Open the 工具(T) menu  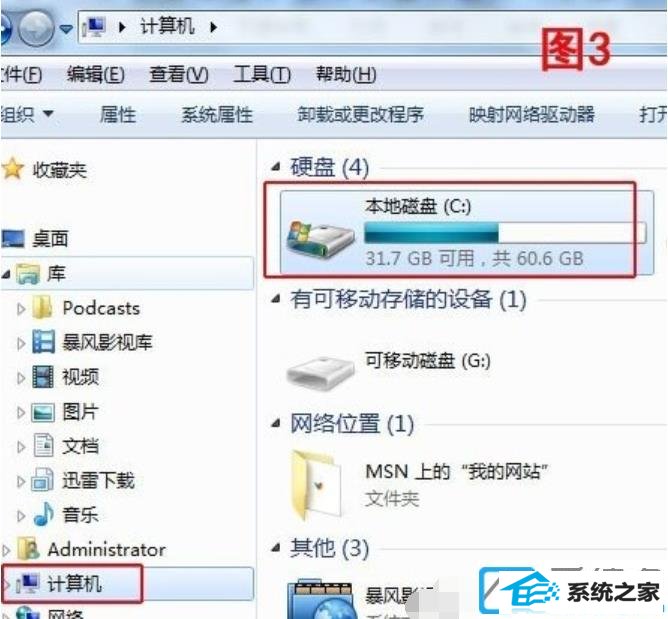(262, 75)
